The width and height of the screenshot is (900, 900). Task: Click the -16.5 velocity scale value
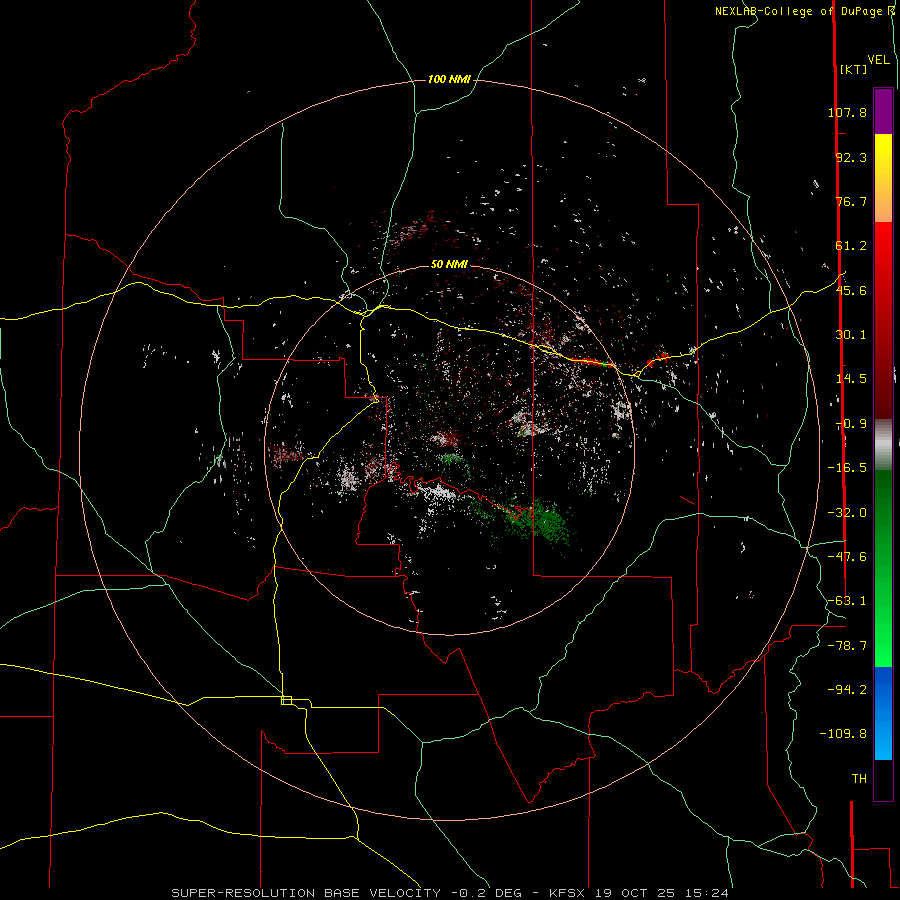847,468
